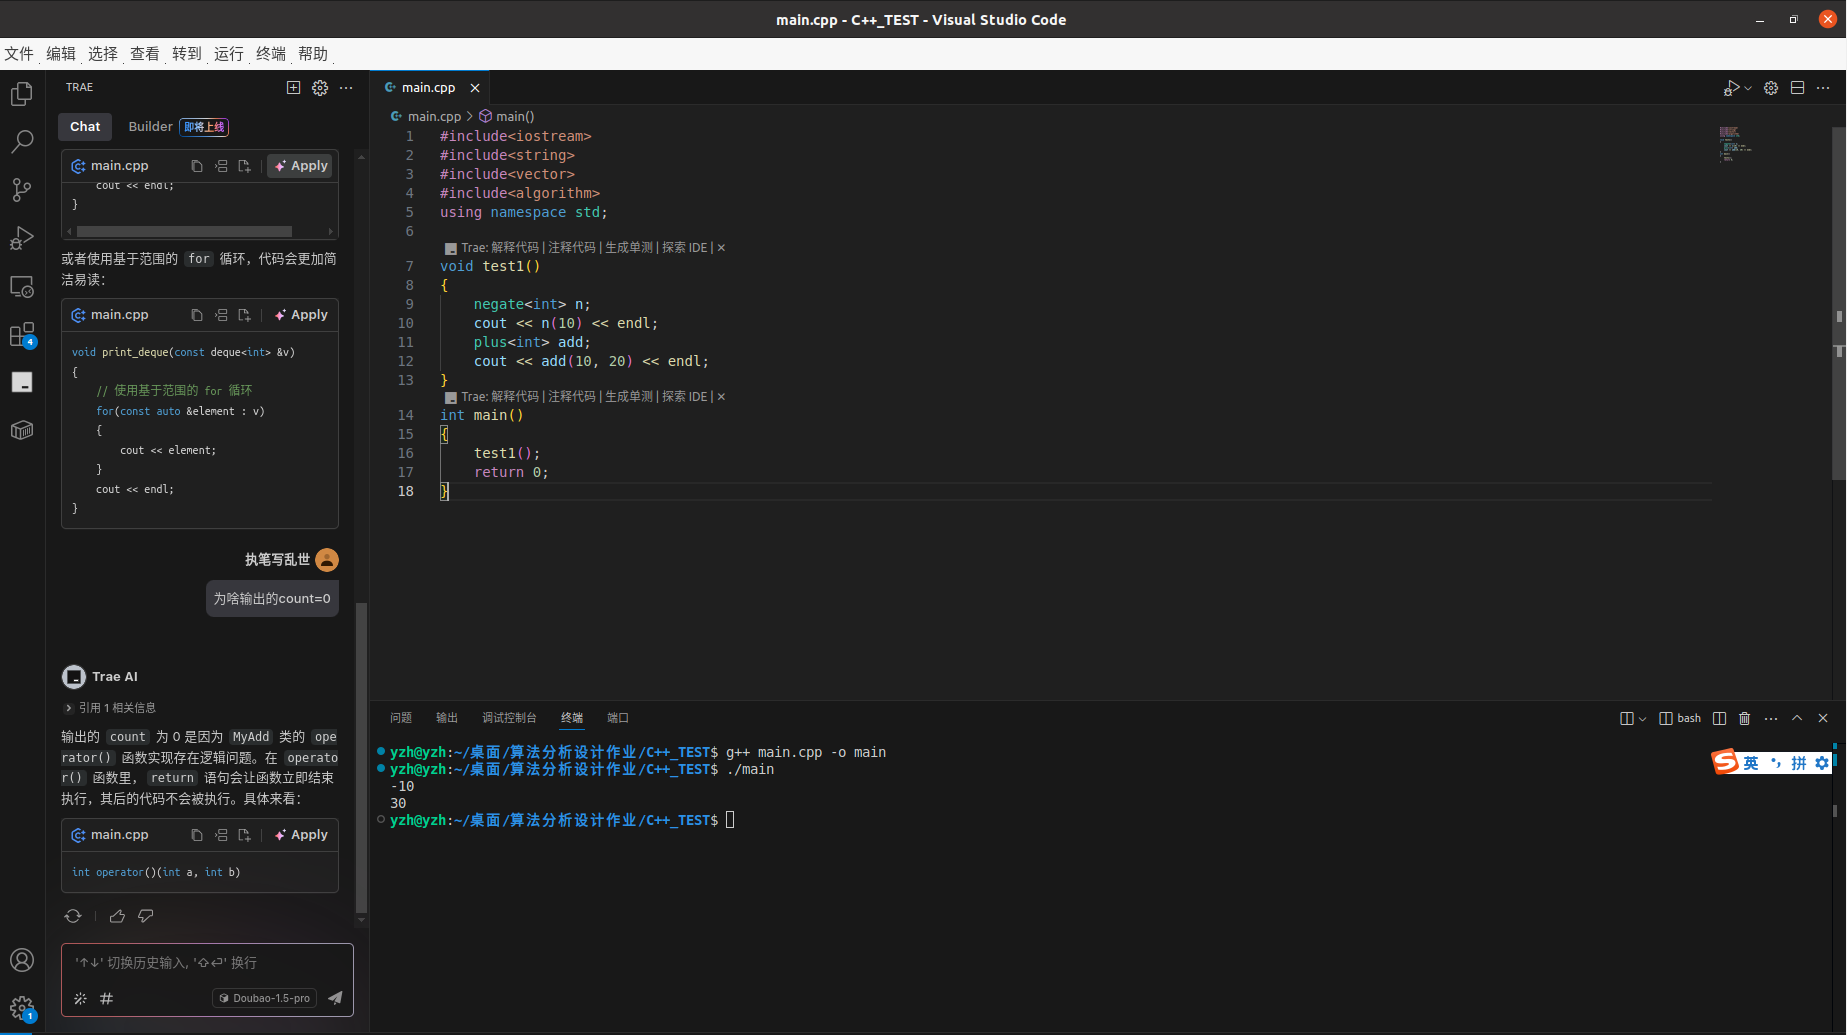The height and width of the screenshot is (1035, 1847).
Task: Regenerate the Trae AI response
Action: 73,916
